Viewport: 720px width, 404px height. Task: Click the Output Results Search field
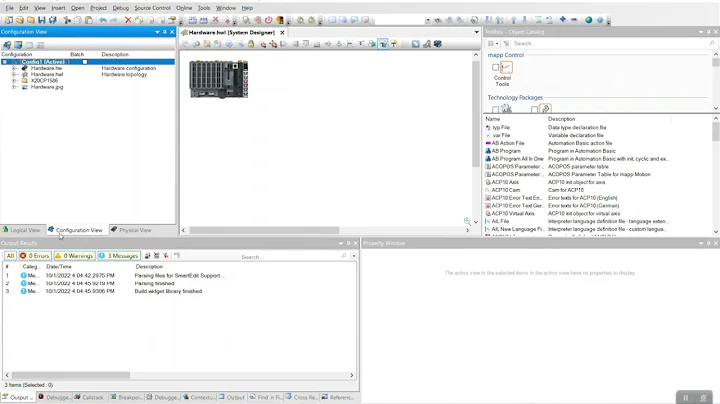coord(294,257)
